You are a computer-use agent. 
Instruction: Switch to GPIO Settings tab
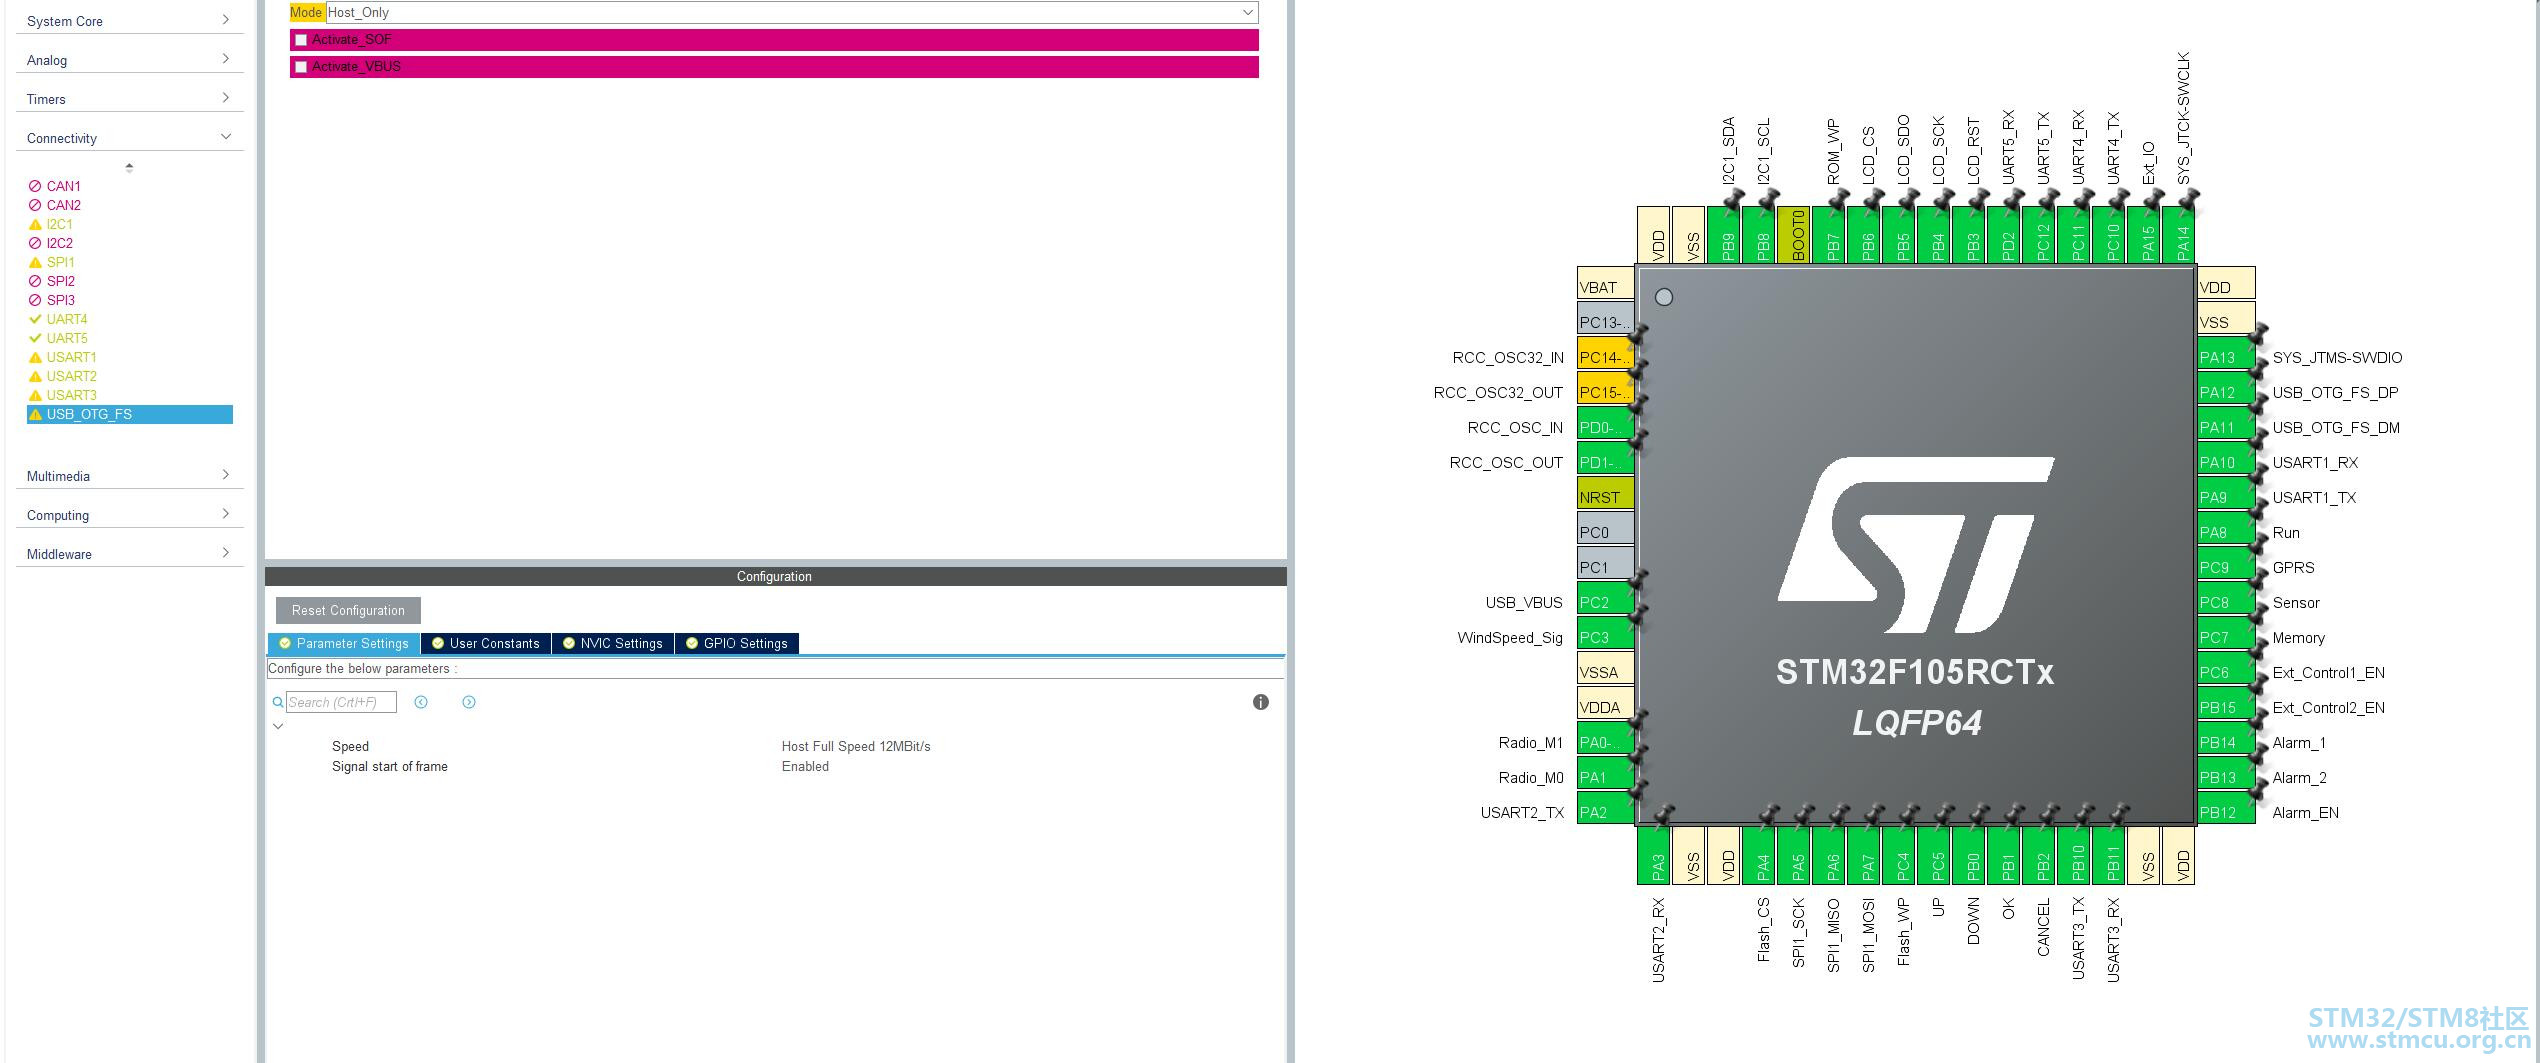click(737, 643)
